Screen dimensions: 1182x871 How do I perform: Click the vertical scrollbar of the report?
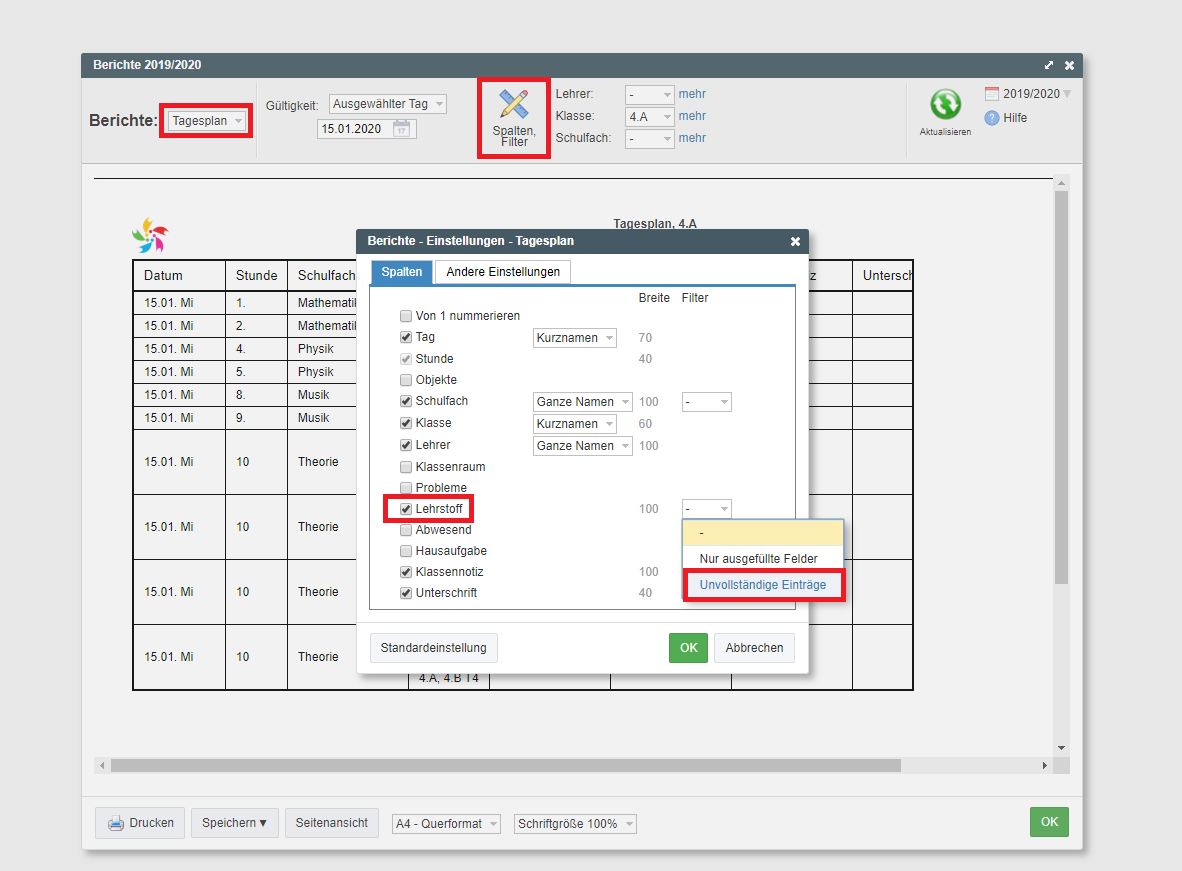click(x=1061, y=388)
